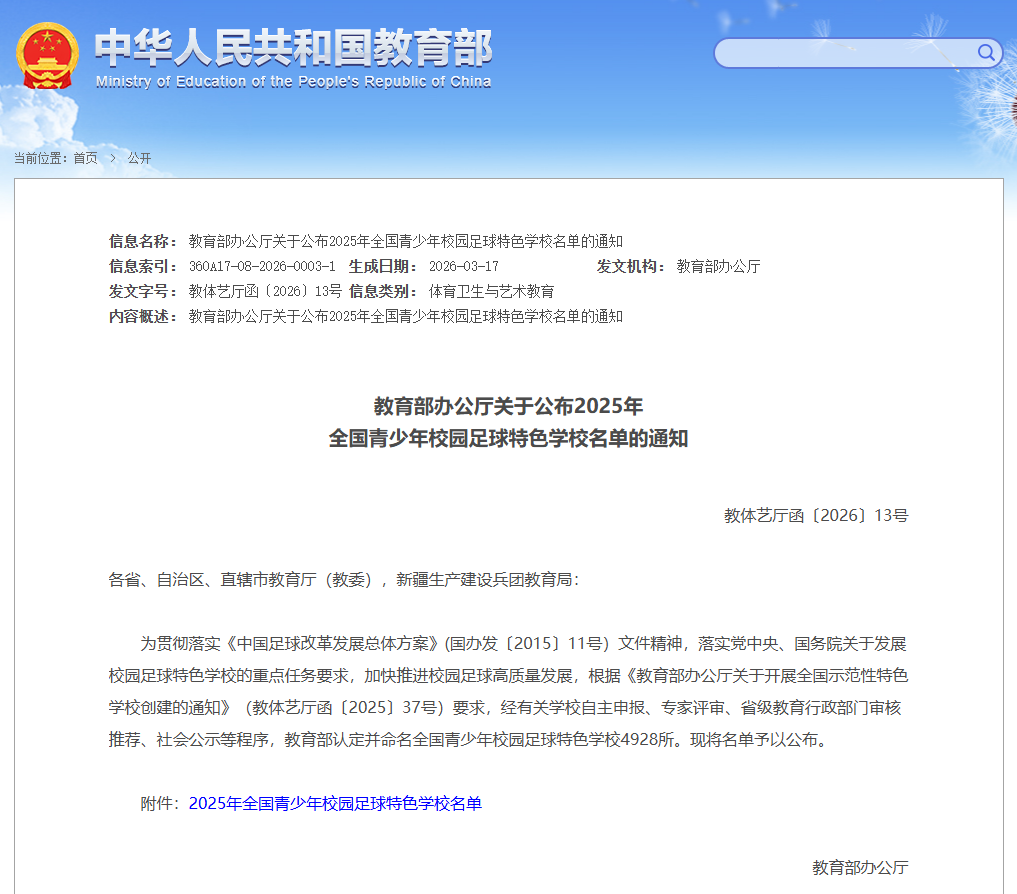The image size is (1017, 894).
Task: Click the magnifier search icon
Action: [x=986, y=53]
